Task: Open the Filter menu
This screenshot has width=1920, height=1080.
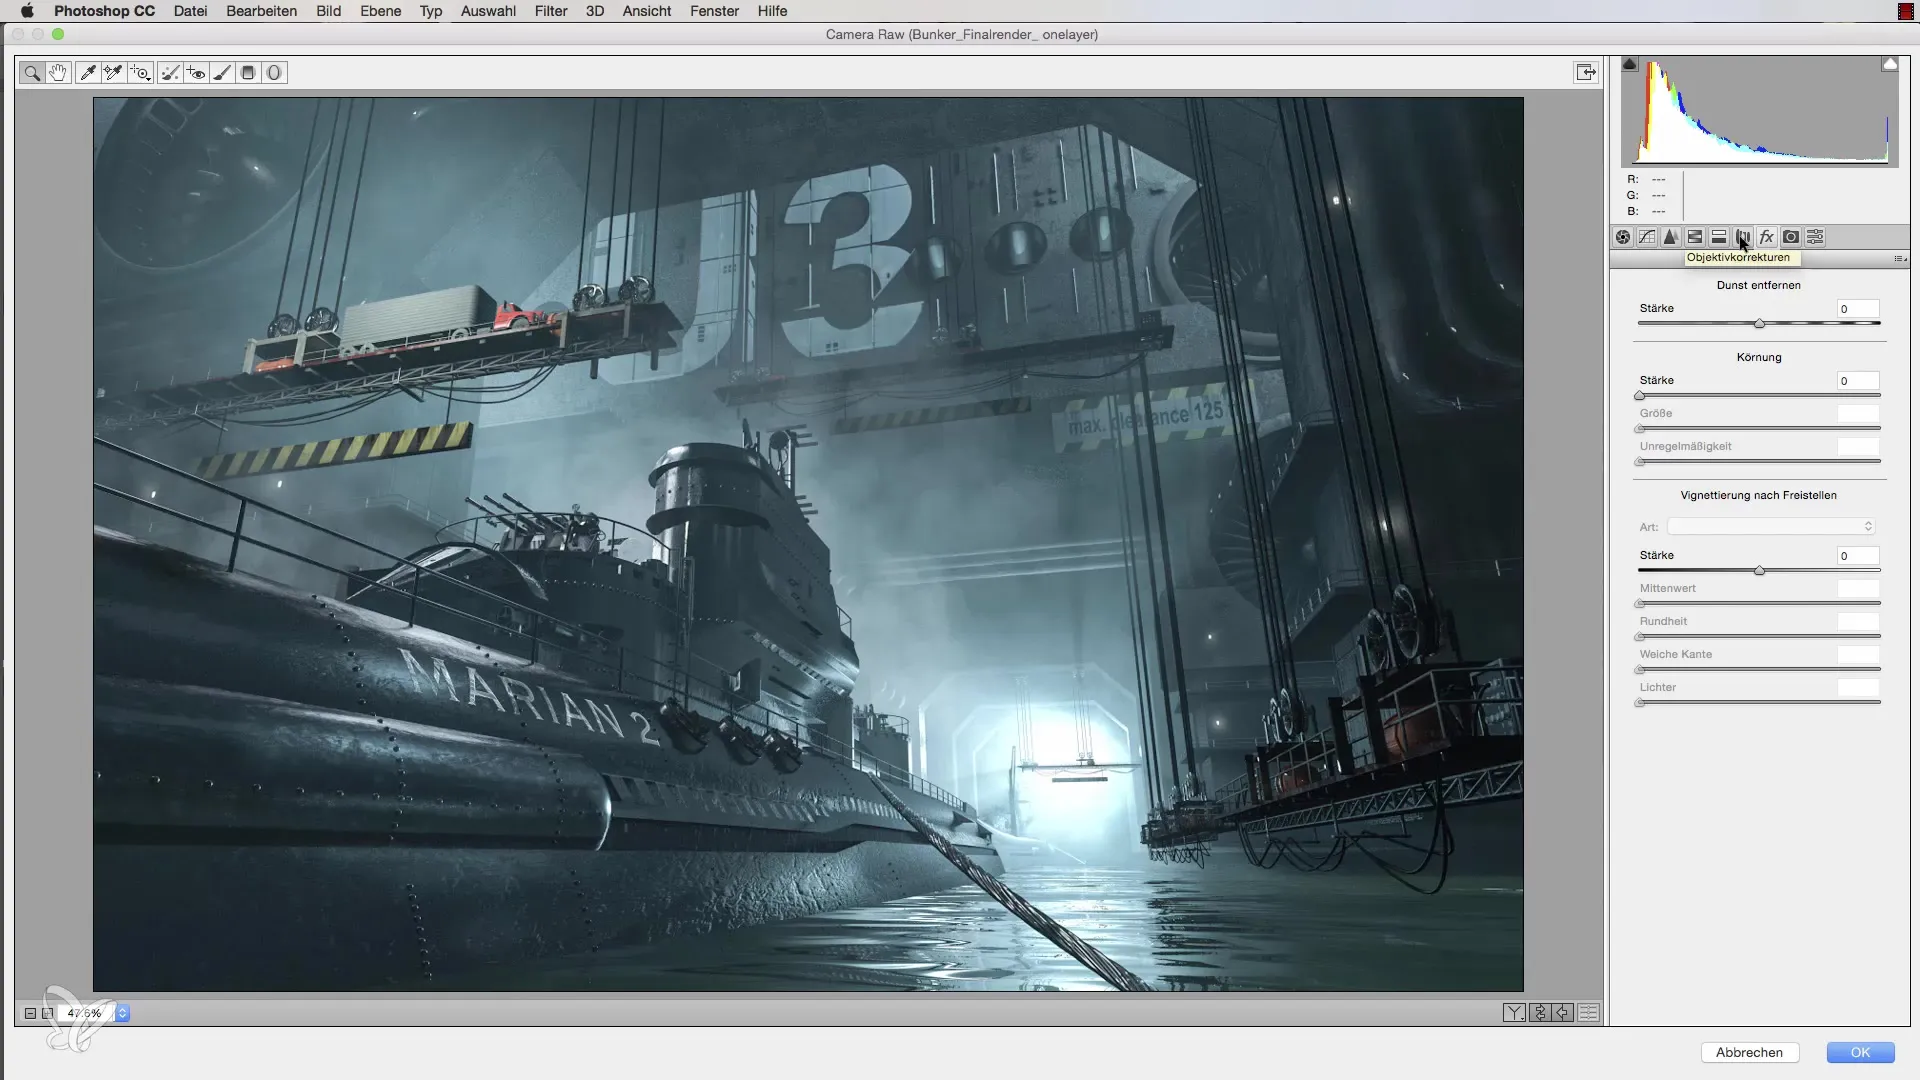Action: [x=551, y=11]
